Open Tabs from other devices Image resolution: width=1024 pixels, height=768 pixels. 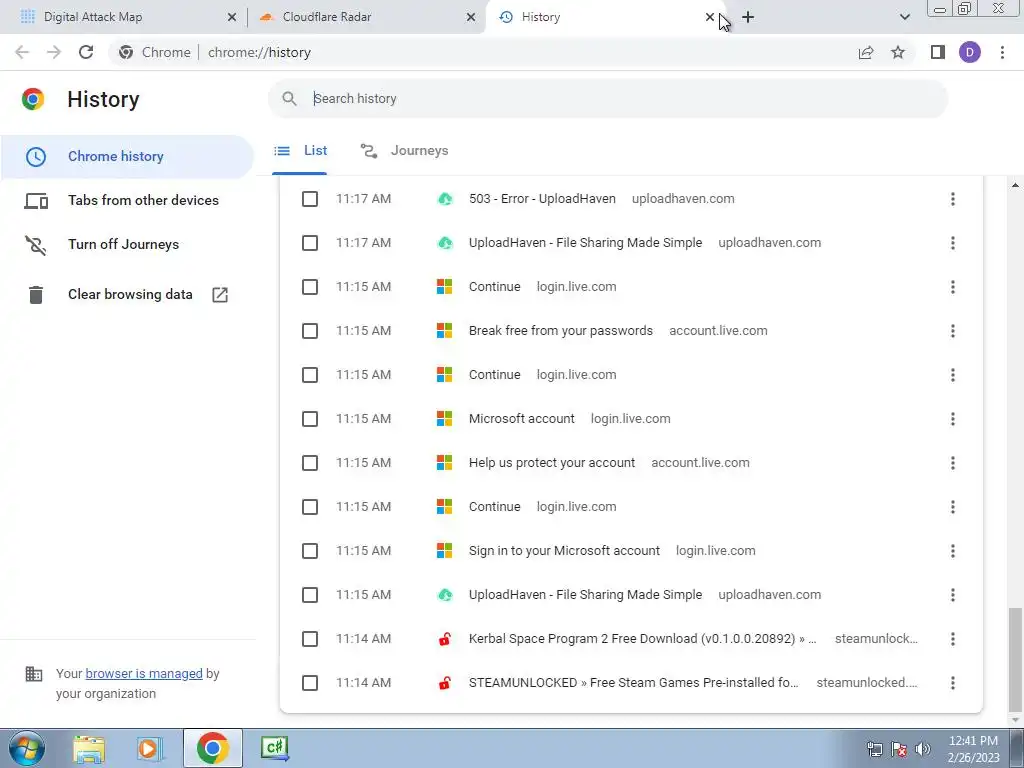[127, 200]
